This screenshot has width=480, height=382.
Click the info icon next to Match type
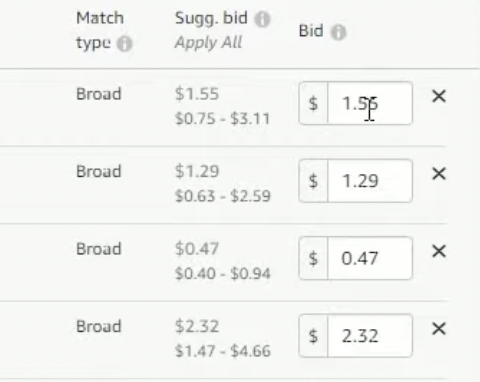(x=124, y=44)
